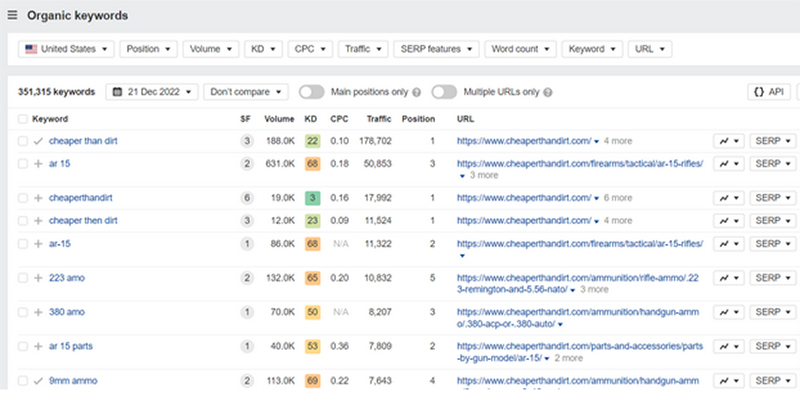This screenshot has width=800, height=401.
Task: Open the trend chart for cheaper than dirt
Action: [x=729, y=141]
